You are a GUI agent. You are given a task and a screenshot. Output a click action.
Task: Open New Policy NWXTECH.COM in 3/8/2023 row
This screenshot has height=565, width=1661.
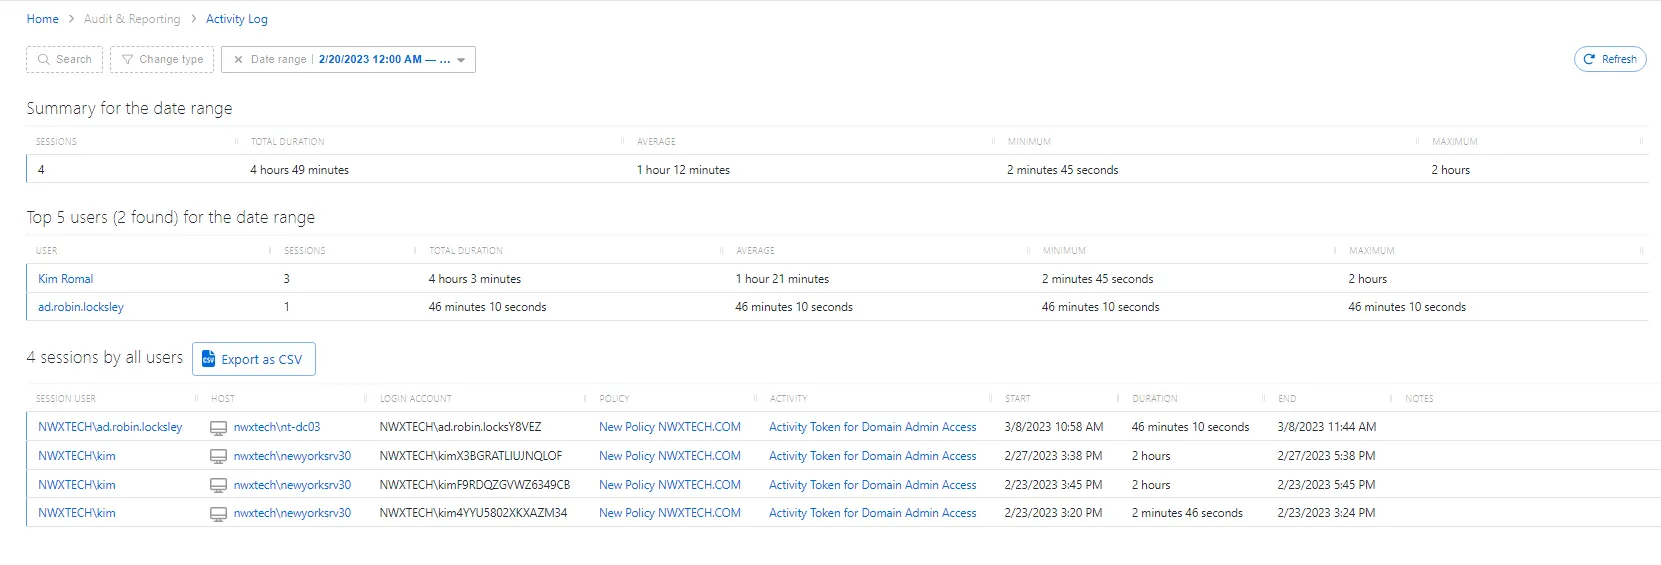coord(670,427)
